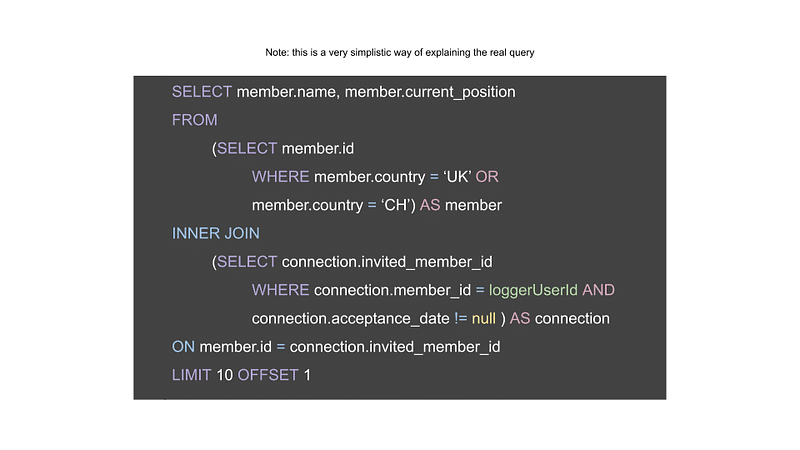The image size is (800, 450).
Task: Click the OFFSET keyword
Action: (x=268, y=376)
